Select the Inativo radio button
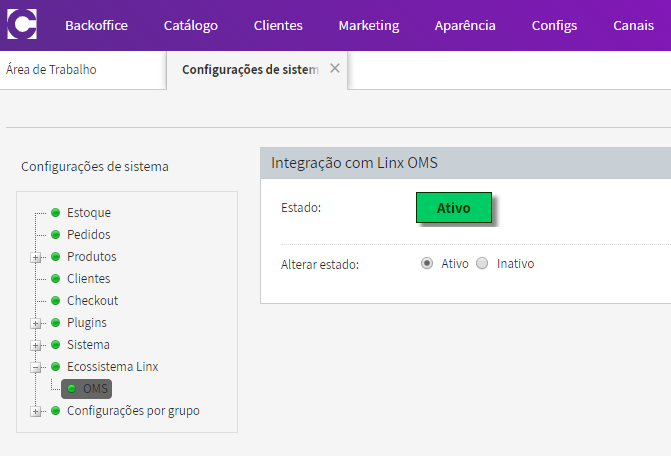671x456 pixels. 482,263
